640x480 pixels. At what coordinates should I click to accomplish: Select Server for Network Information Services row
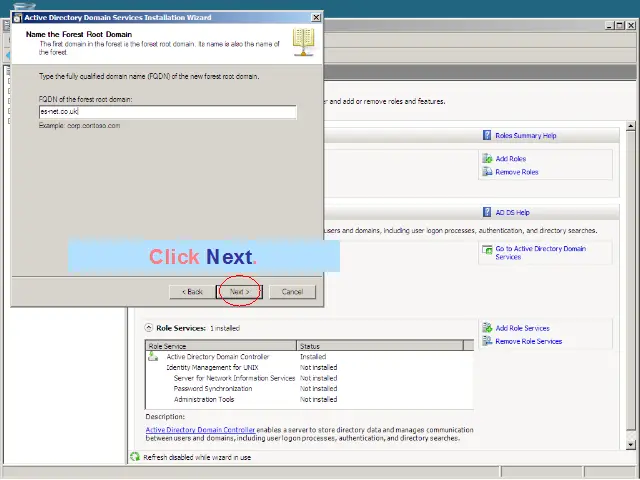(x=309, y=378)
